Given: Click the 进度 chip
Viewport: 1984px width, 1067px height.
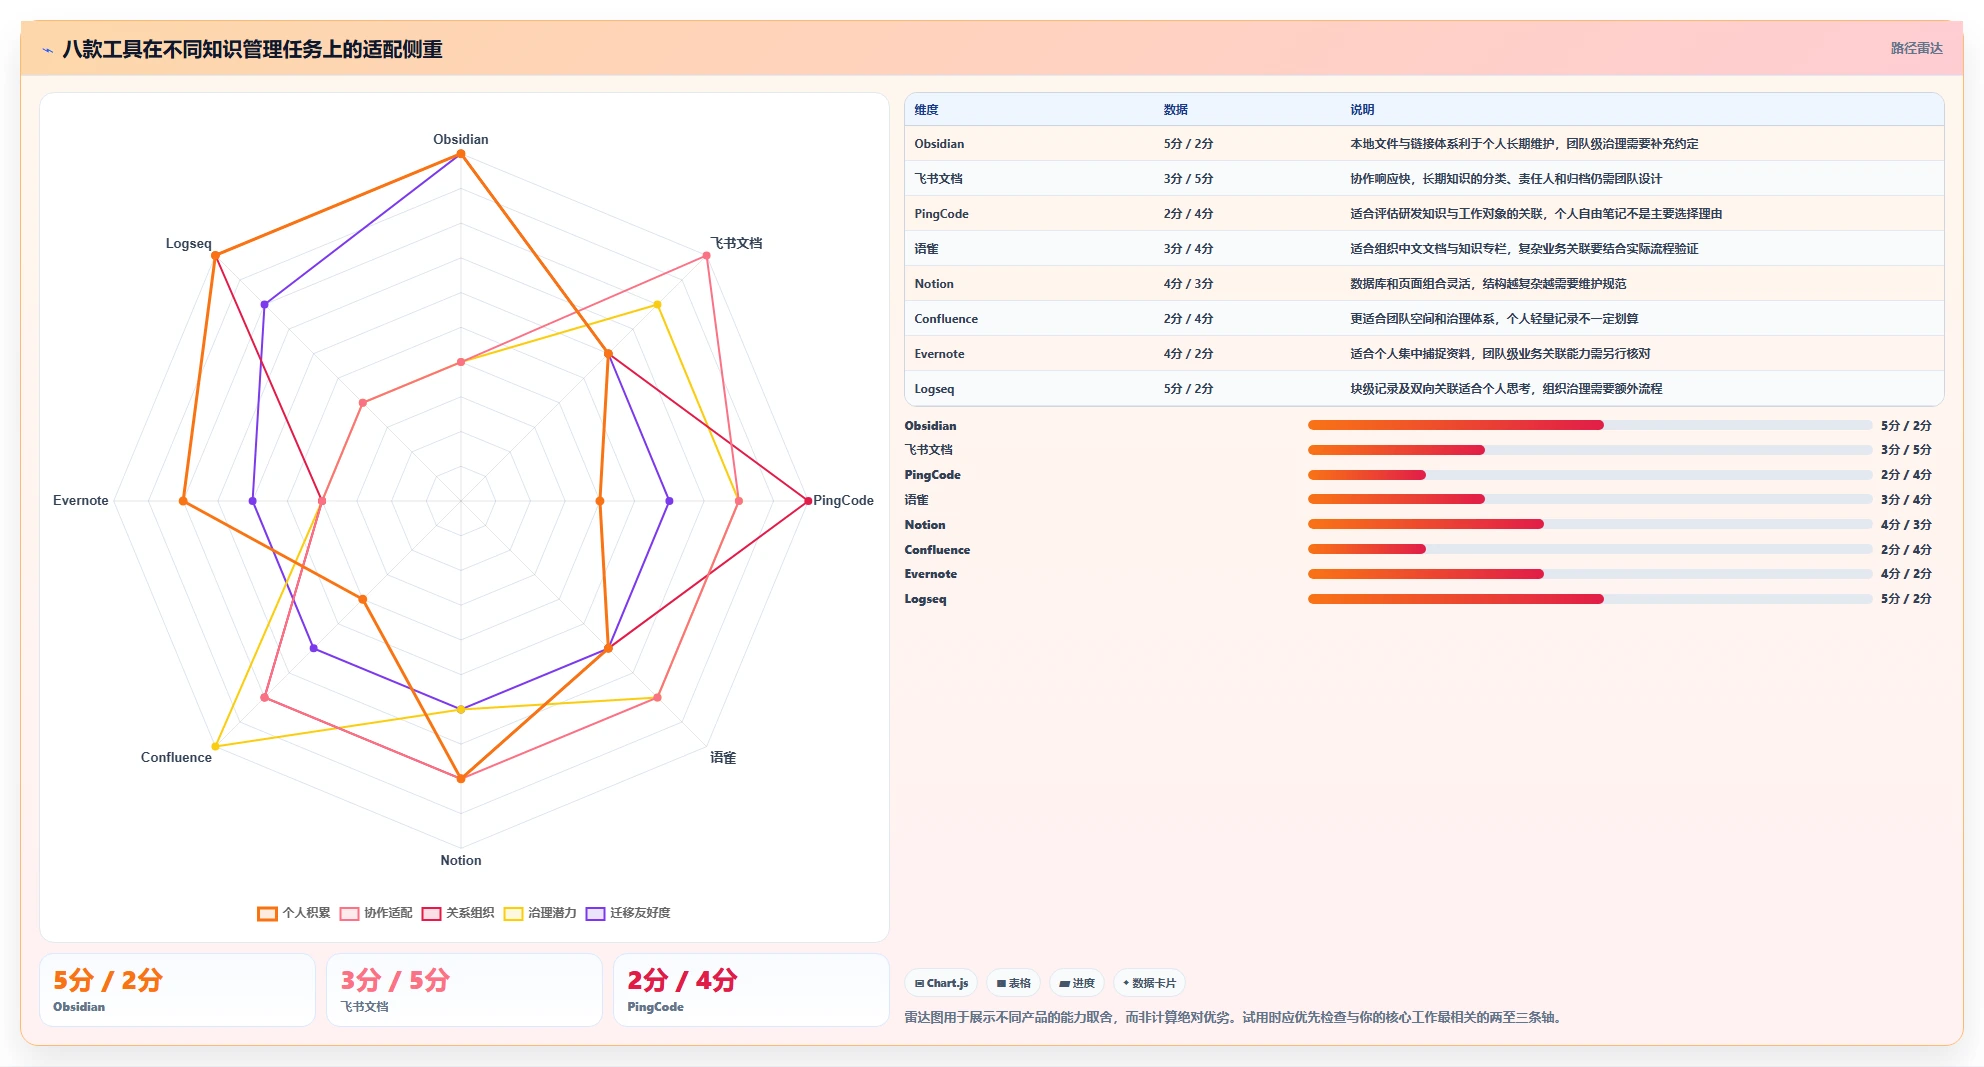Looking at the screenshot, I should coord(1077,983).
